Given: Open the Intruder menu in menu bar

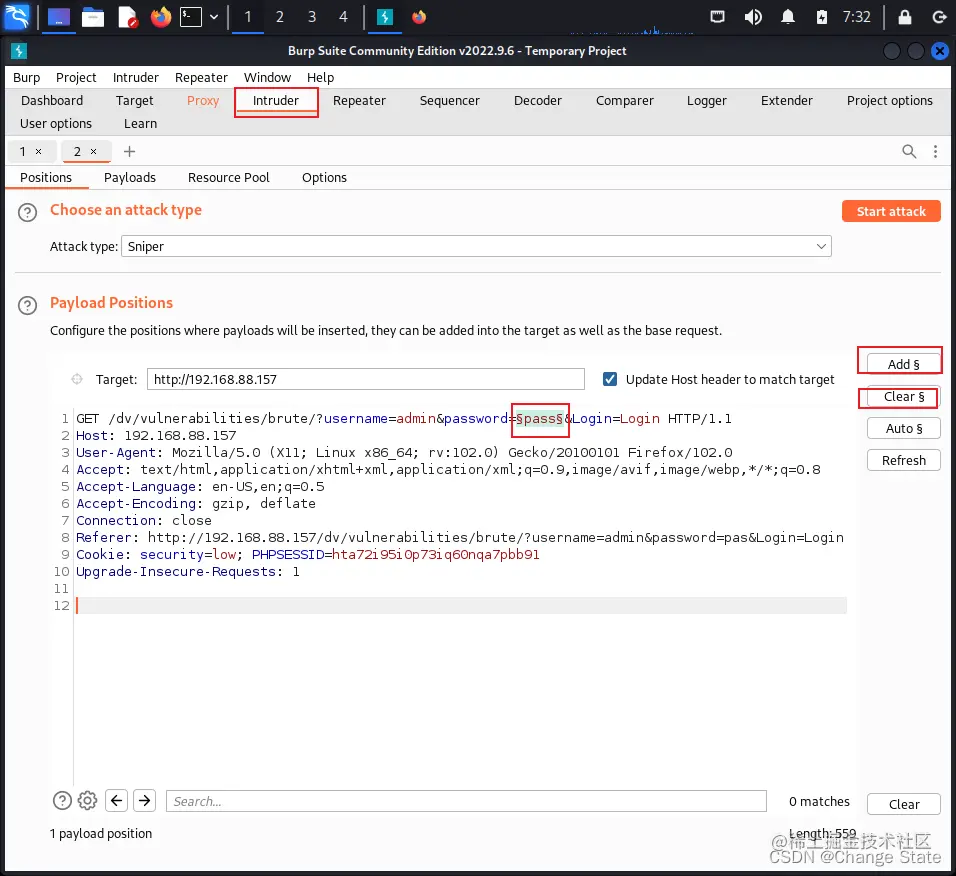Looking at the screenshot, I should pos(135,77).
